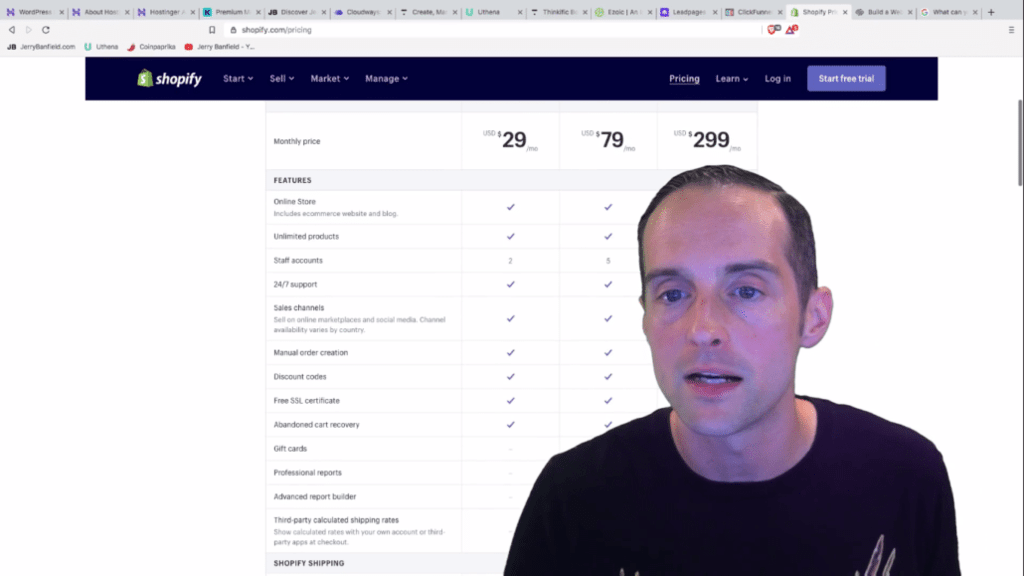The height and width of the screenshot is (576, 1024).
Task: Click the "Third-party calculated shipping rates" label
Action: [x=336, y=520]
